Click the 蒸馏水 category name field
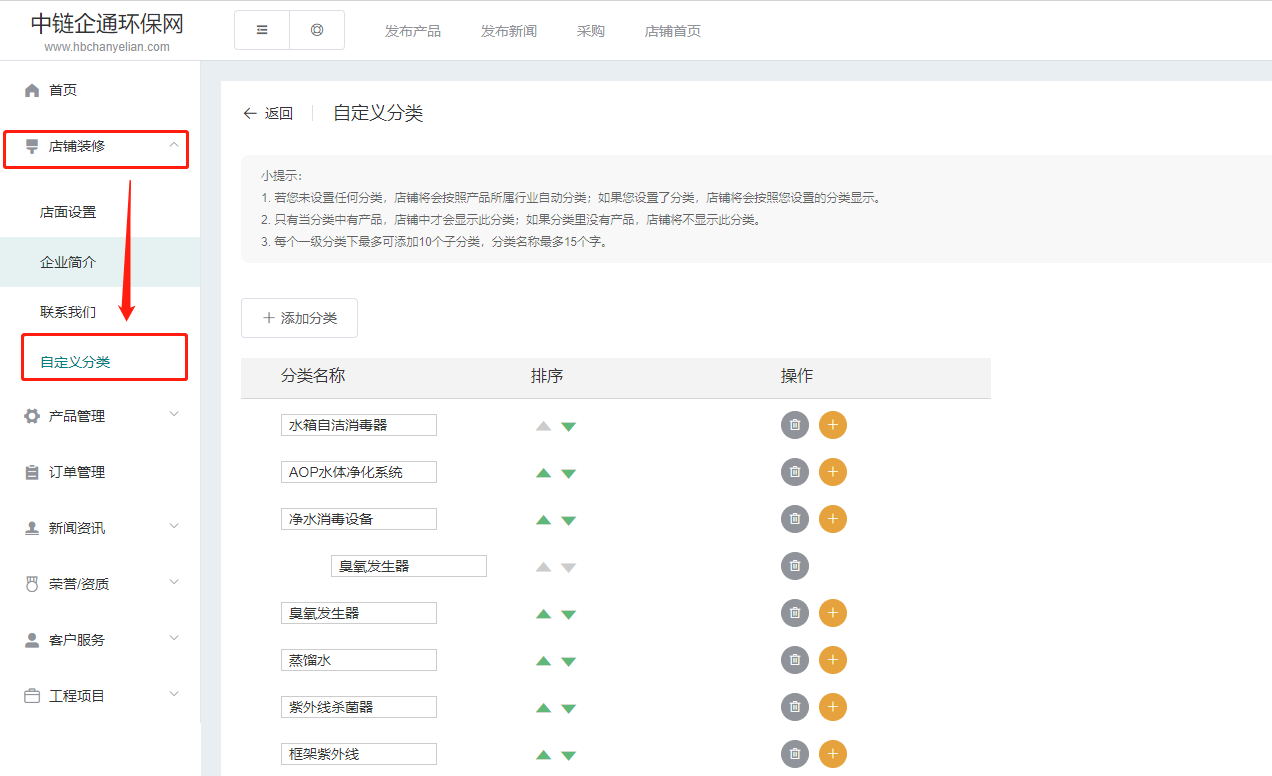Viewport: 1272px width, 776px height. (x=358, y=660)
